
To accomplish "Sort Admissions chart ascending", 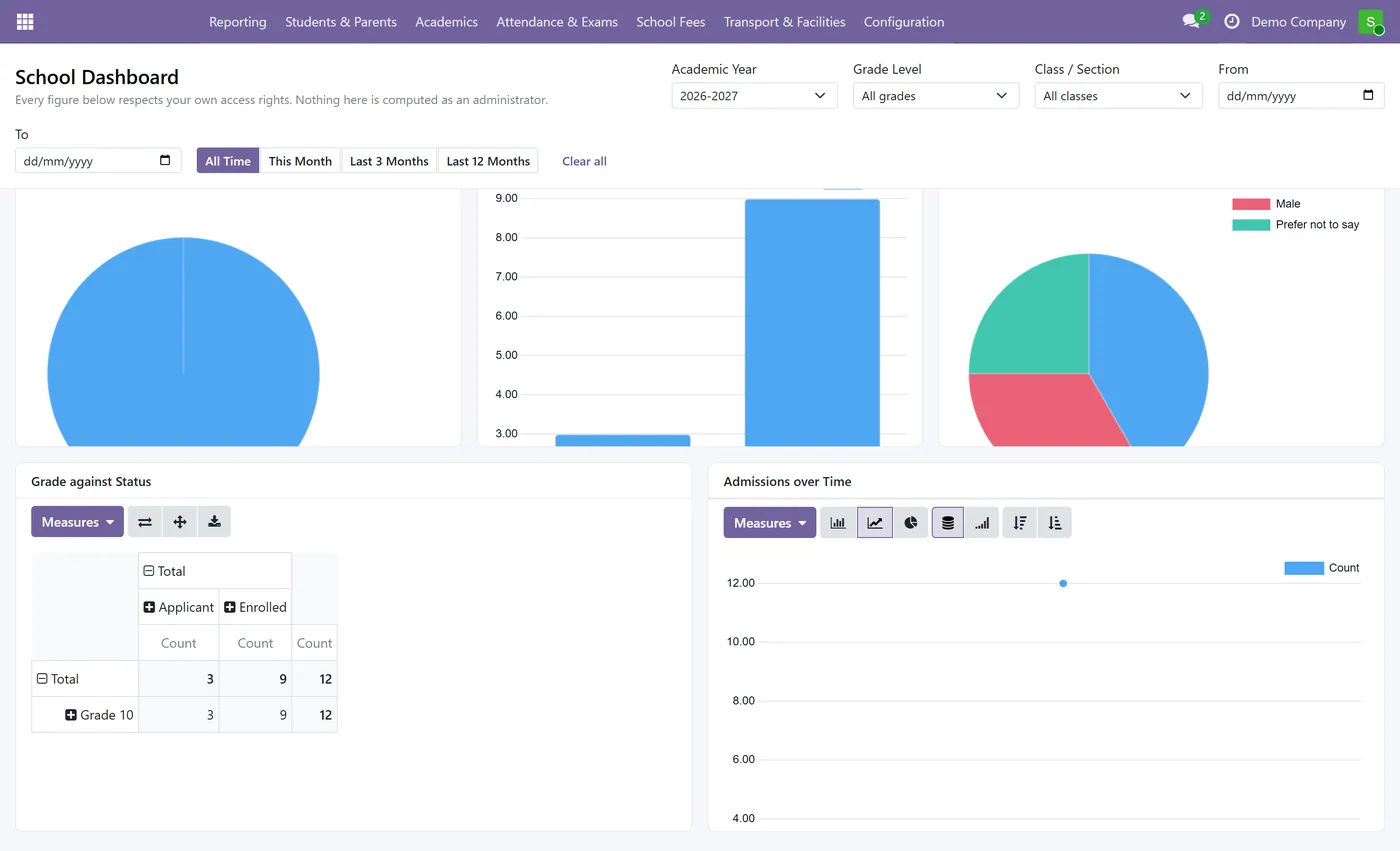I will pos(1055,523).
